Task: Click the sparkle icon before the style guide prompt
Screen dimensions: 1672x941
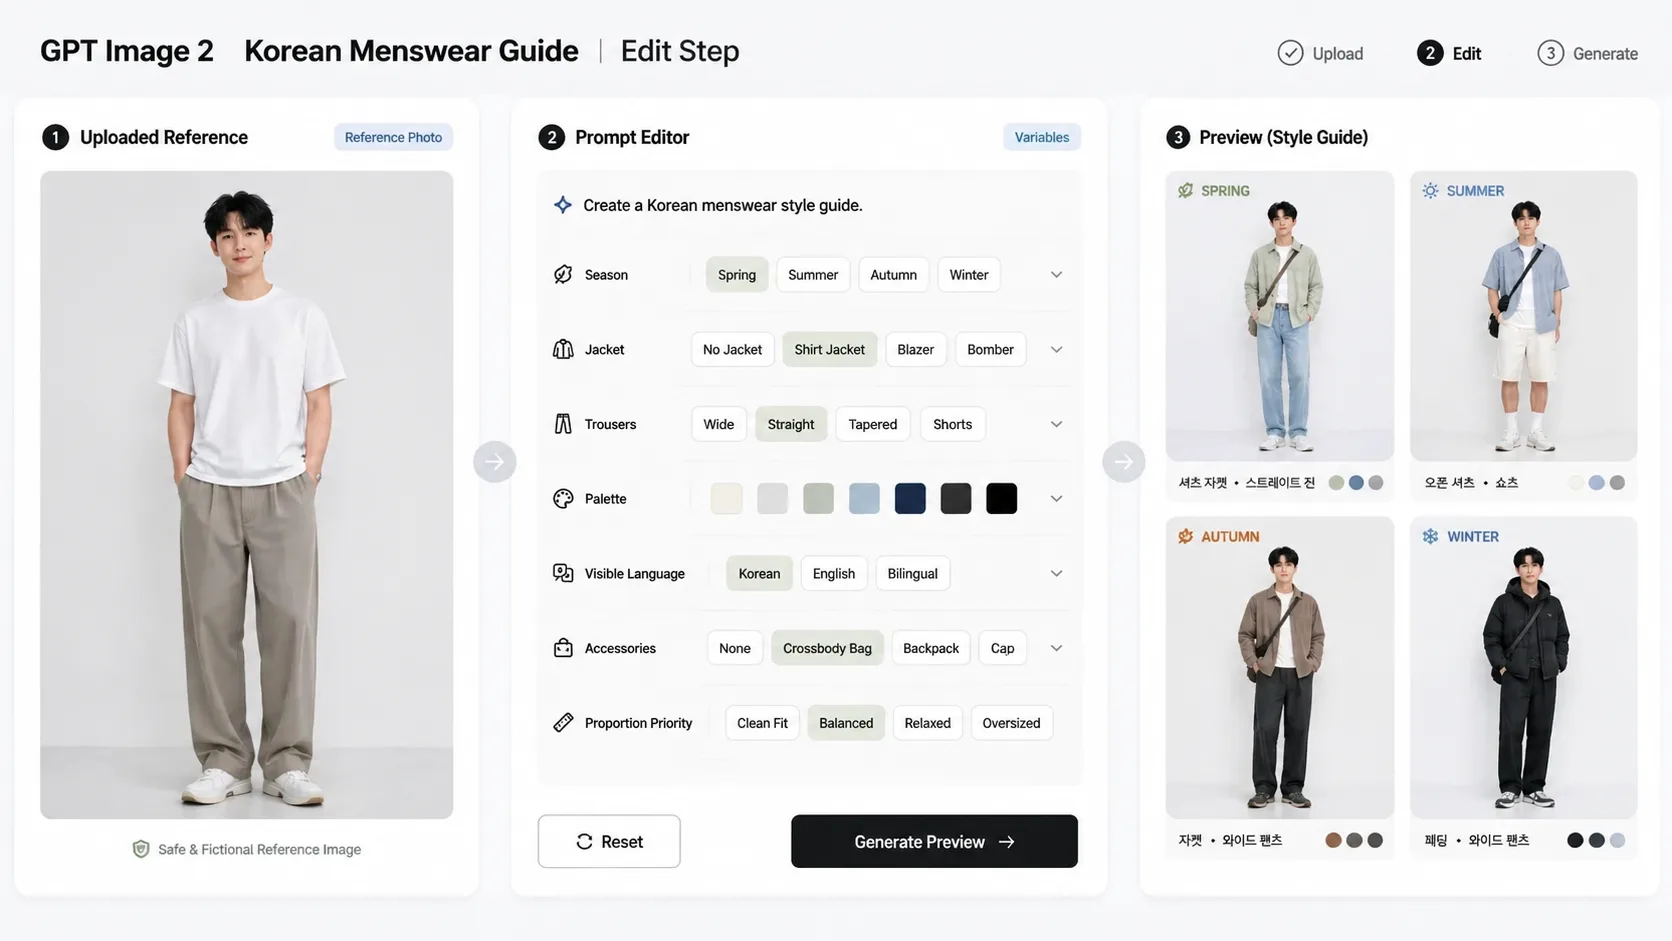Action: tap(561, 203)
